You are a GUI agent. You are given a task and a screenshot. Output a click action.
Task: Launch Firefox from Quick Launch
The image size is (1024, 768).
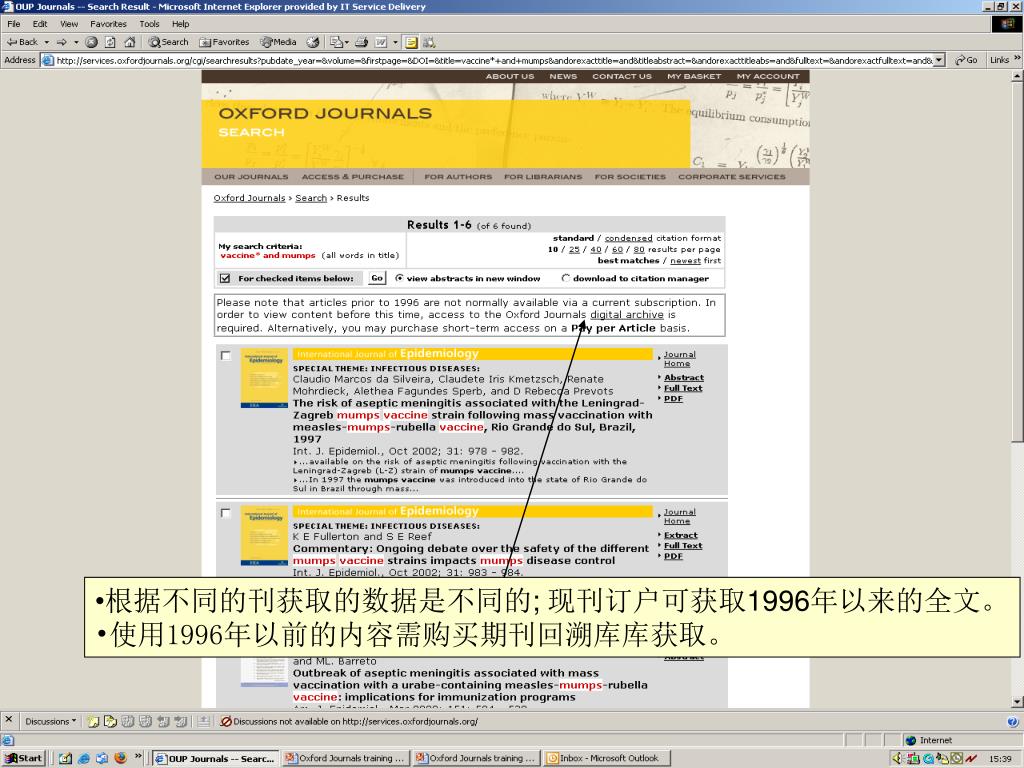(120, 758)
